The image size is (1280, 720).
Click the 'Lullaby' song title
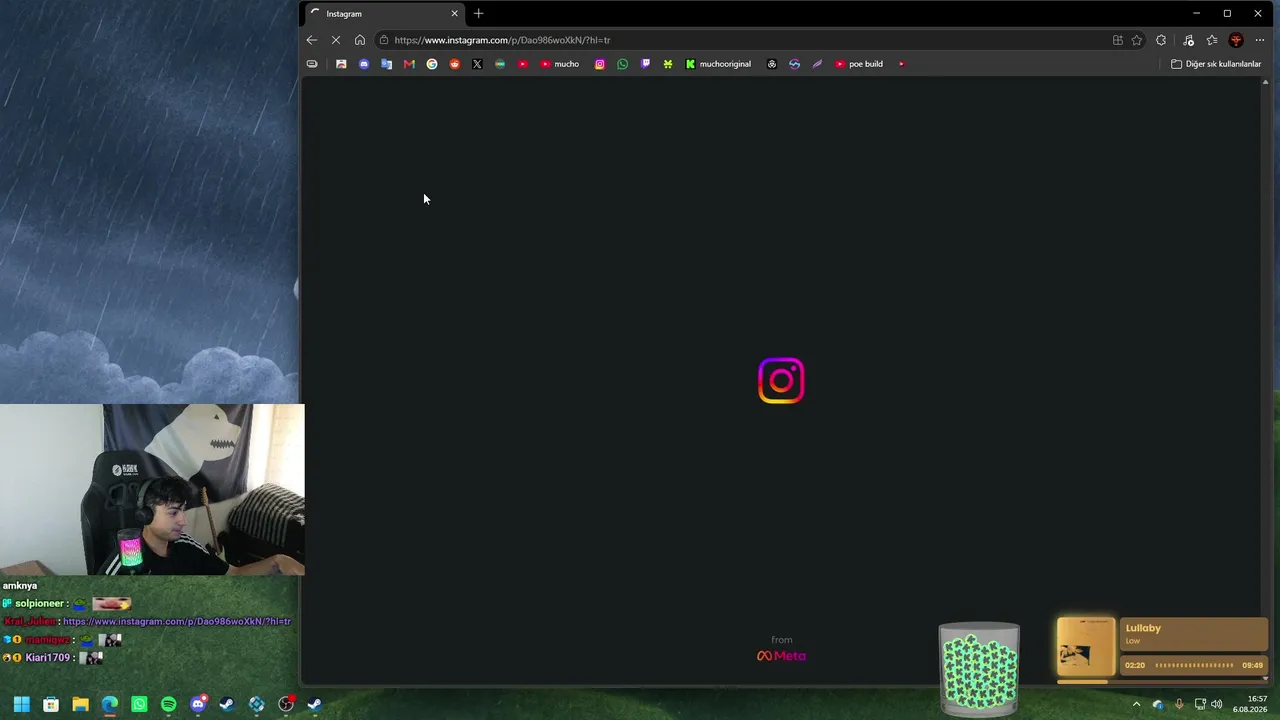point(1143,628)
